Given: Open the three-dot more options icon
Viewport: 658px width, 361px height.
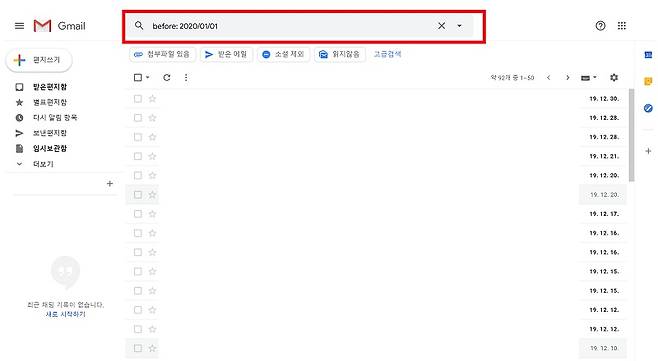Looking at the screenshot, I should (186, 78).
